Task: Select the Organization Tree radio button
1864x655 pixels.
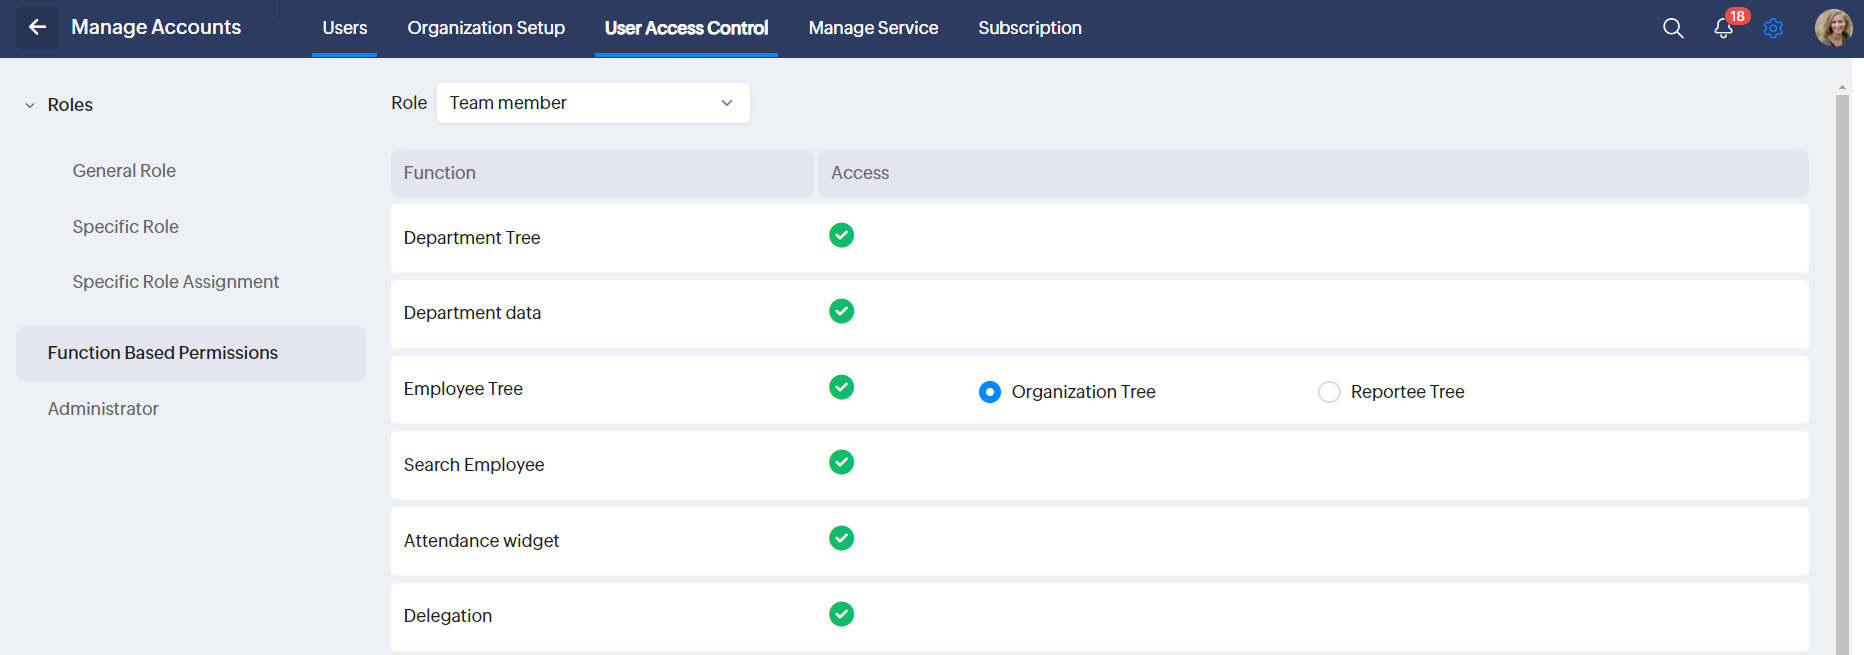Action: click(990, 392)
